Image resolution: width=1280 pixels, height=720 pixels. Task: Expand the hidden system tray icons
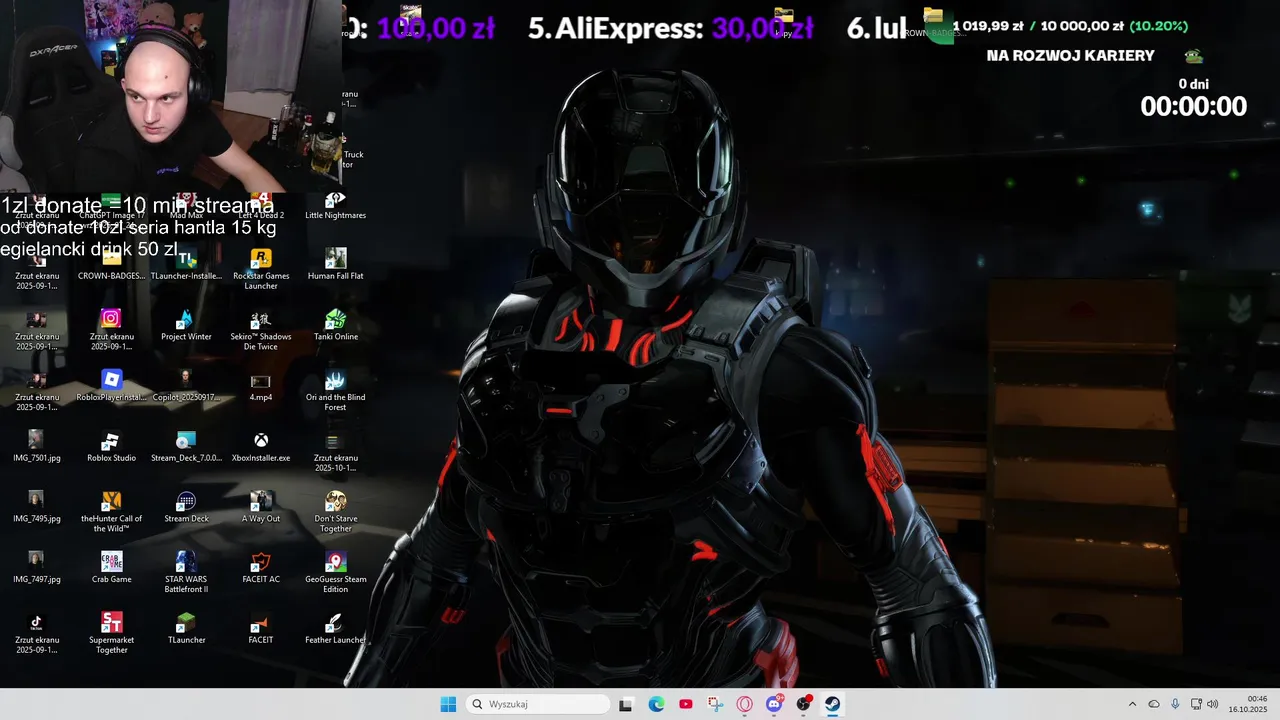1132,704
